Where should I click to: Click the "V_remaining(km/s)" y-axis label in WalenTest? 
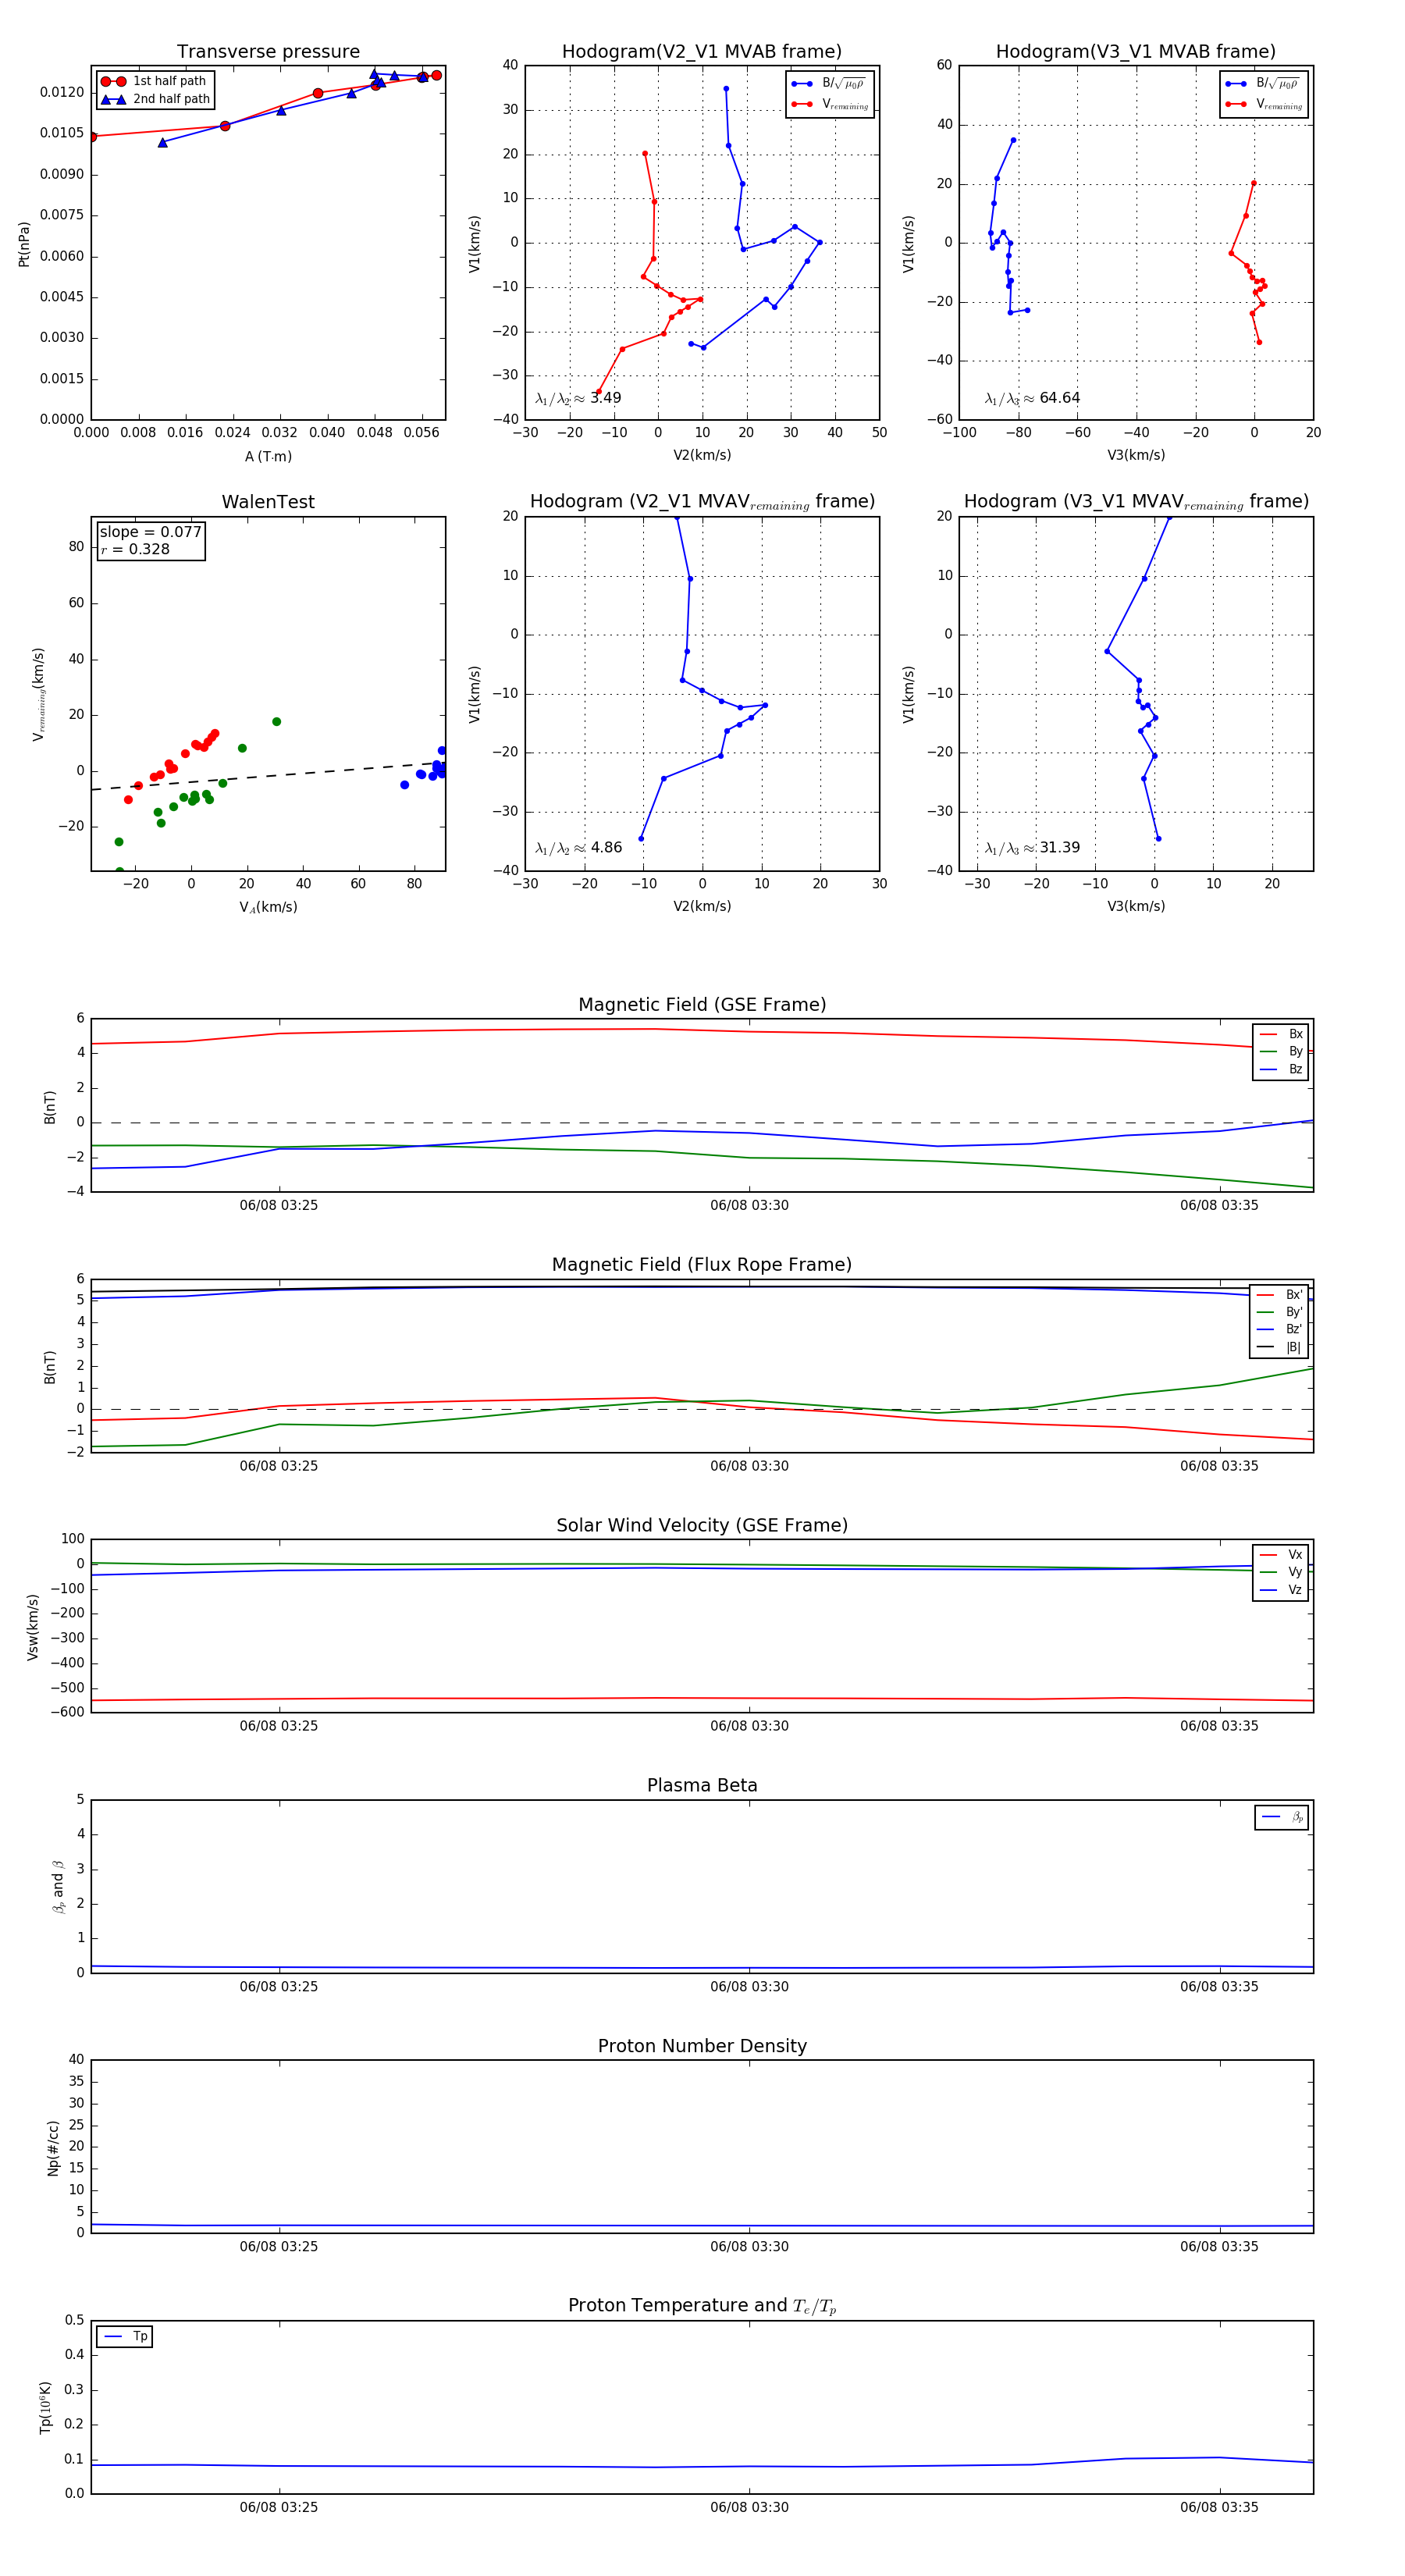coord(38,694)
